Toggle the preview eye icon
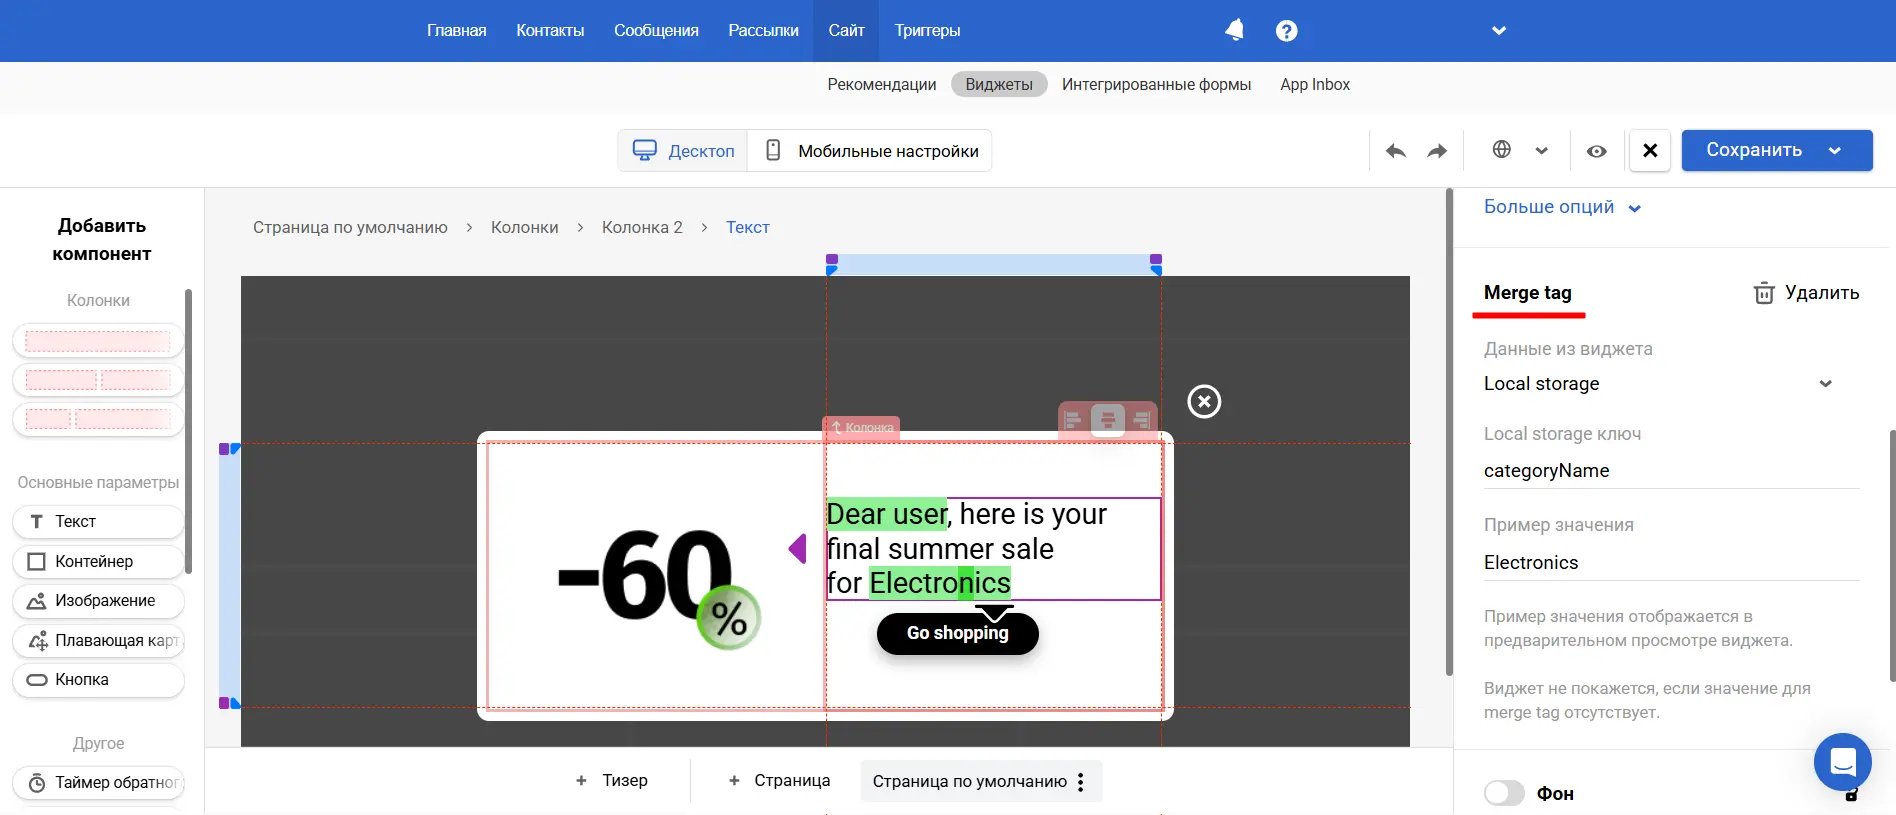The width and height of the screenshot is (1896, 815). (x=1596, y=151)
